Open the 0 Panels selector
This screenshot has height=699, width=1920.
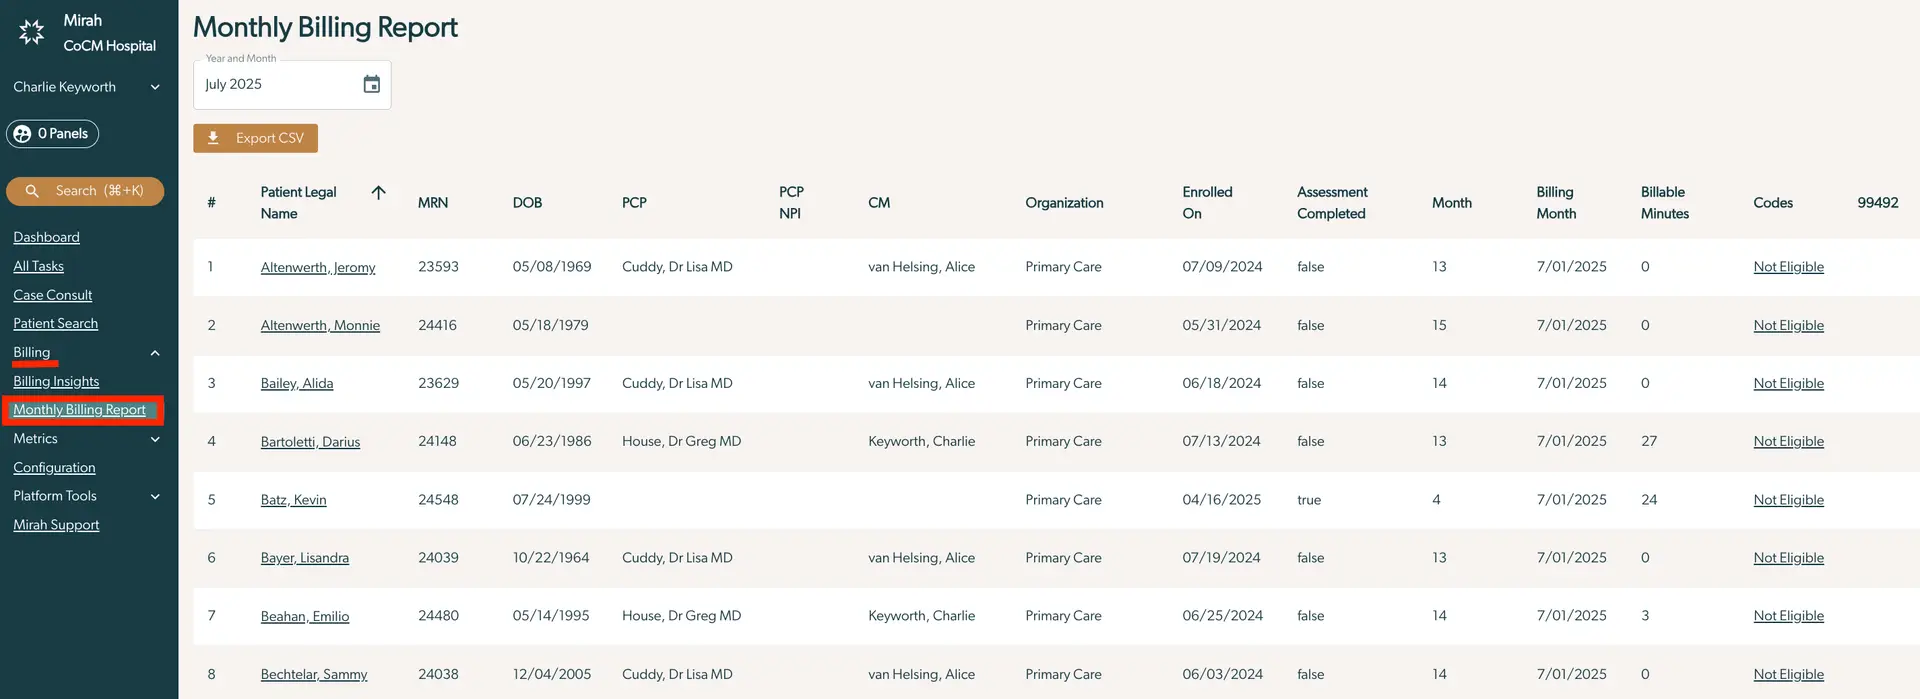point(62,134)
